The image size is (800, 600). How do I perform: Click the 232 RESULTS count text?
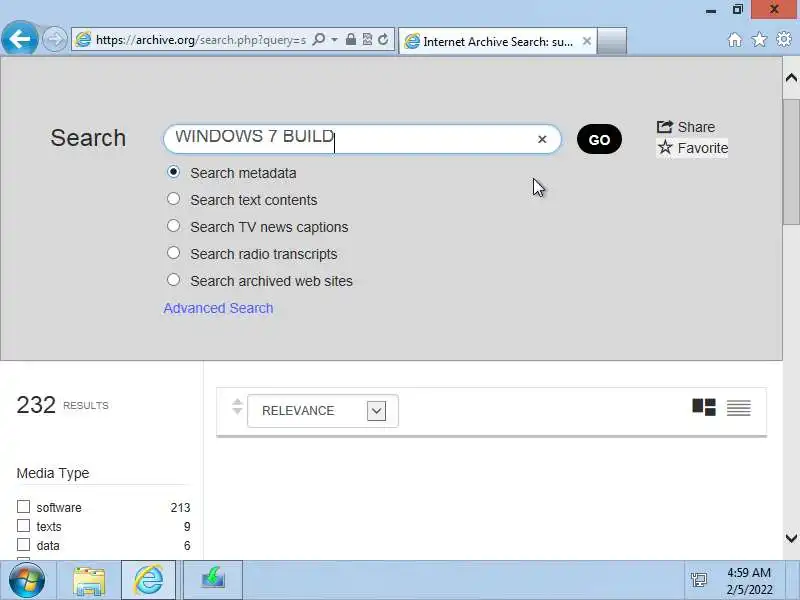pyautogui.click(x=63, y=405)
